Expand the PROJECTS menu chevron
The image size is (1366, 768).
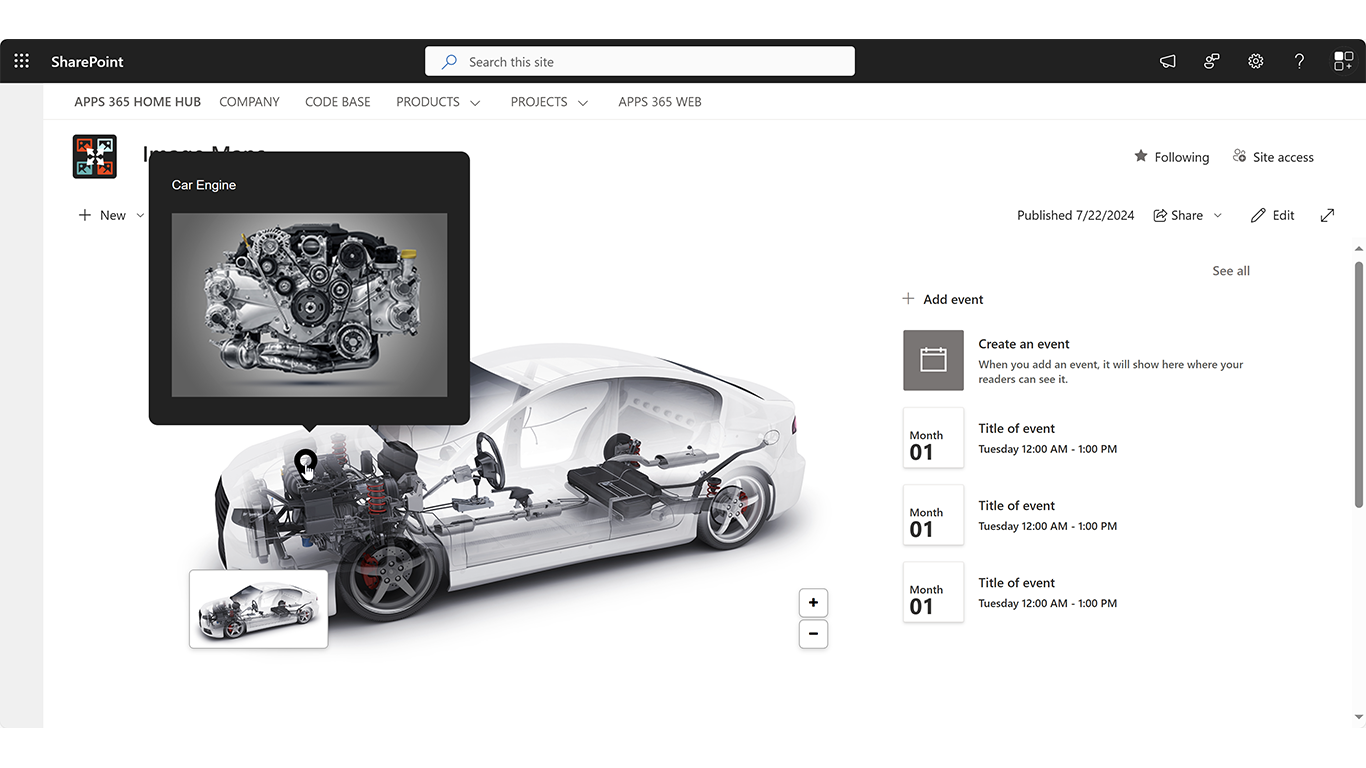583,103
